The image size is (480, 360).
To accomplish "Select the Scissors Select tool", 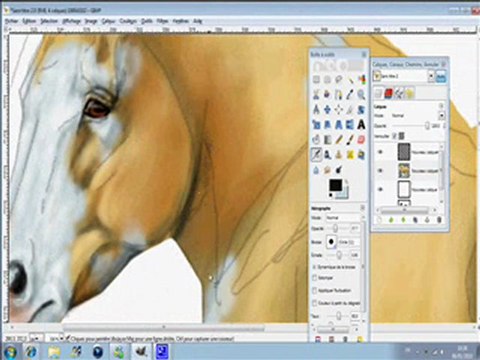I will tap(316, 94).
